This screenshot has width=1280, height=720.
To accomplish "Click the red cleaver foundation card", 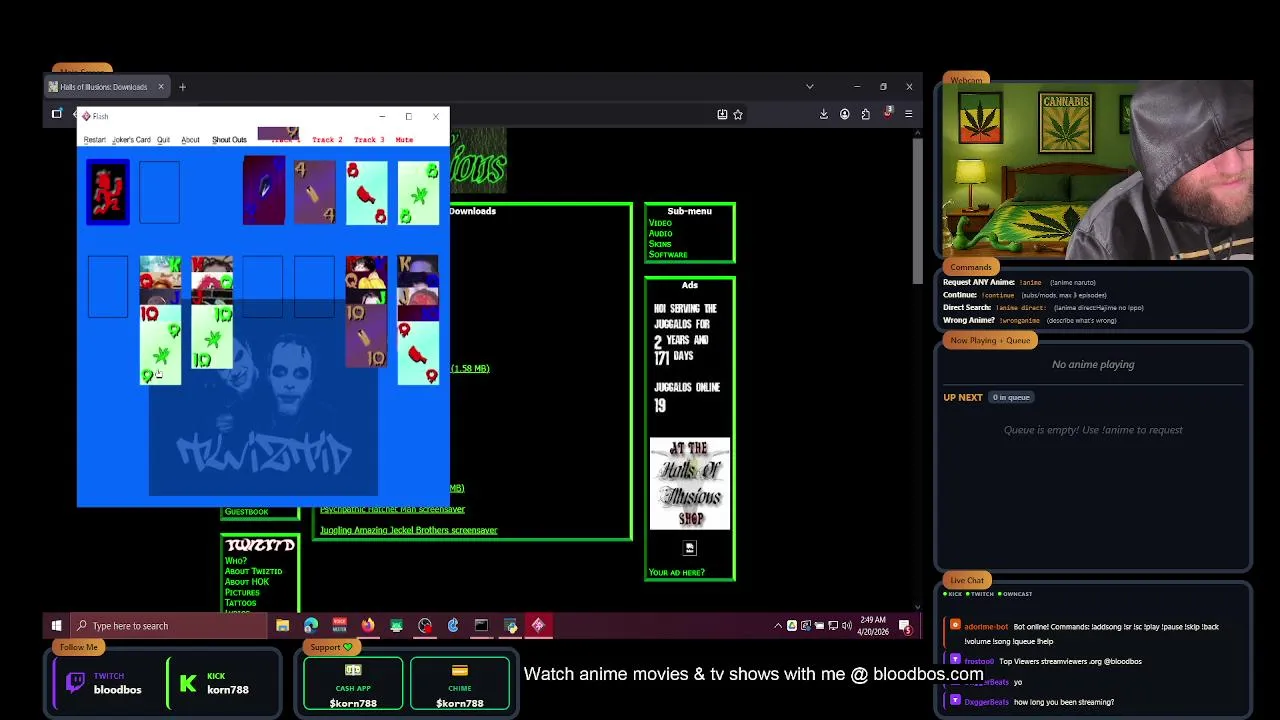I will [367, 192].
